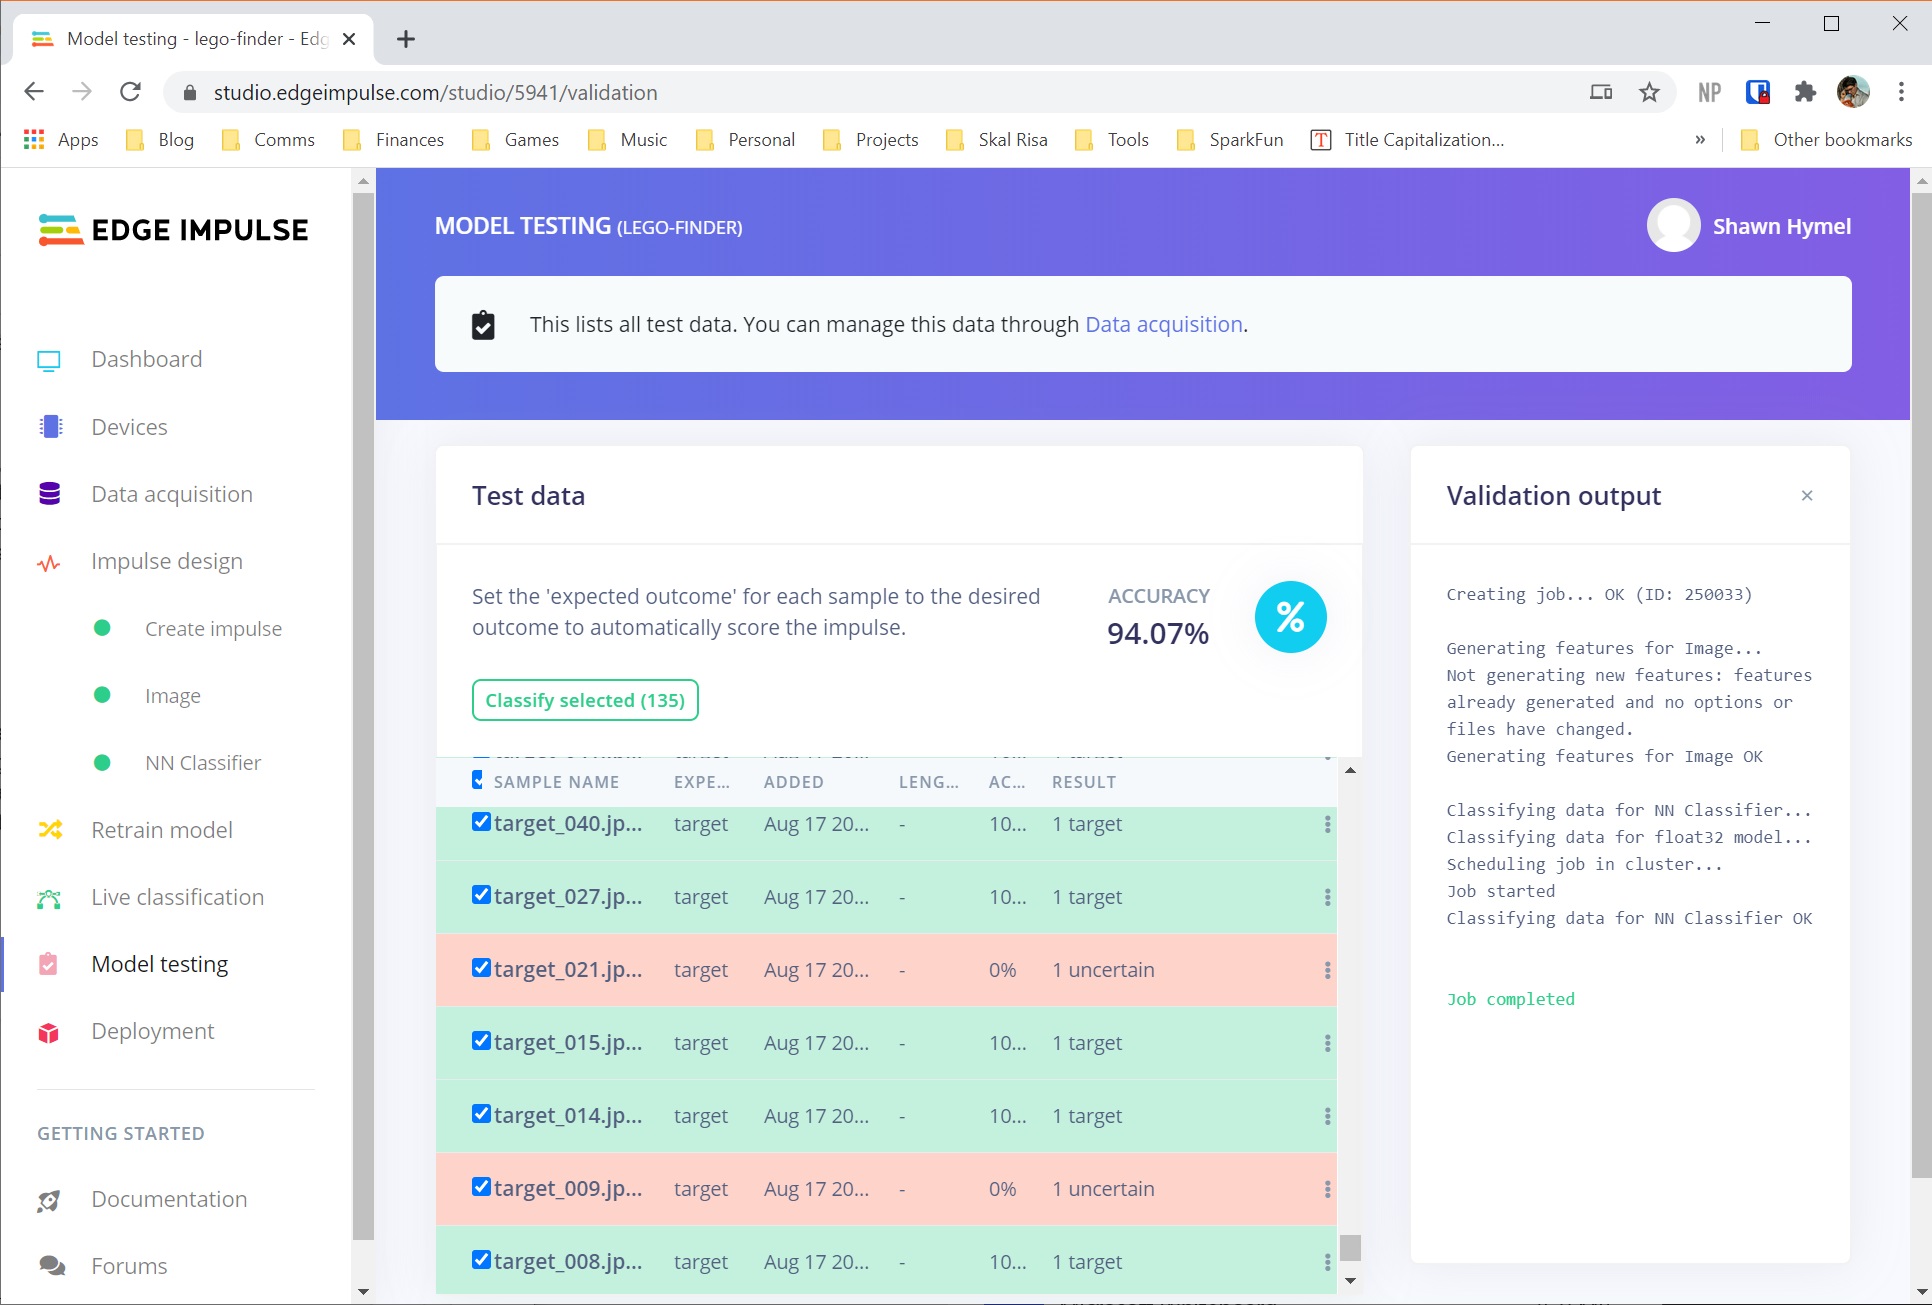Toggle checkbox for target_009.jp... sample
Image resolution: width=1932 pixels, height=1305 pixels.
coord(482,1187)
